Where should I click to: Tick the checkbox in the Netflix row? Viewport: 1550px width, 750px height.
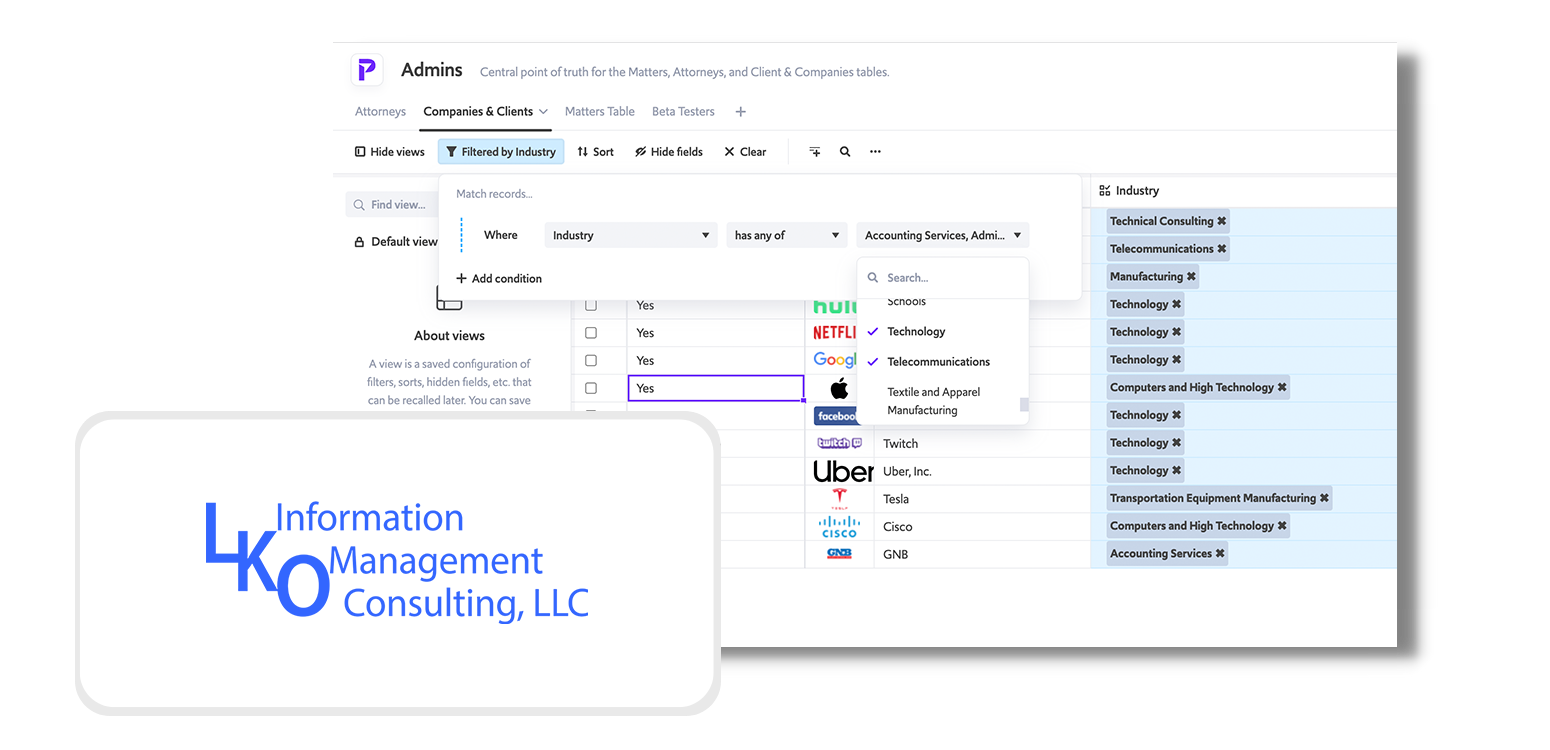591,333
